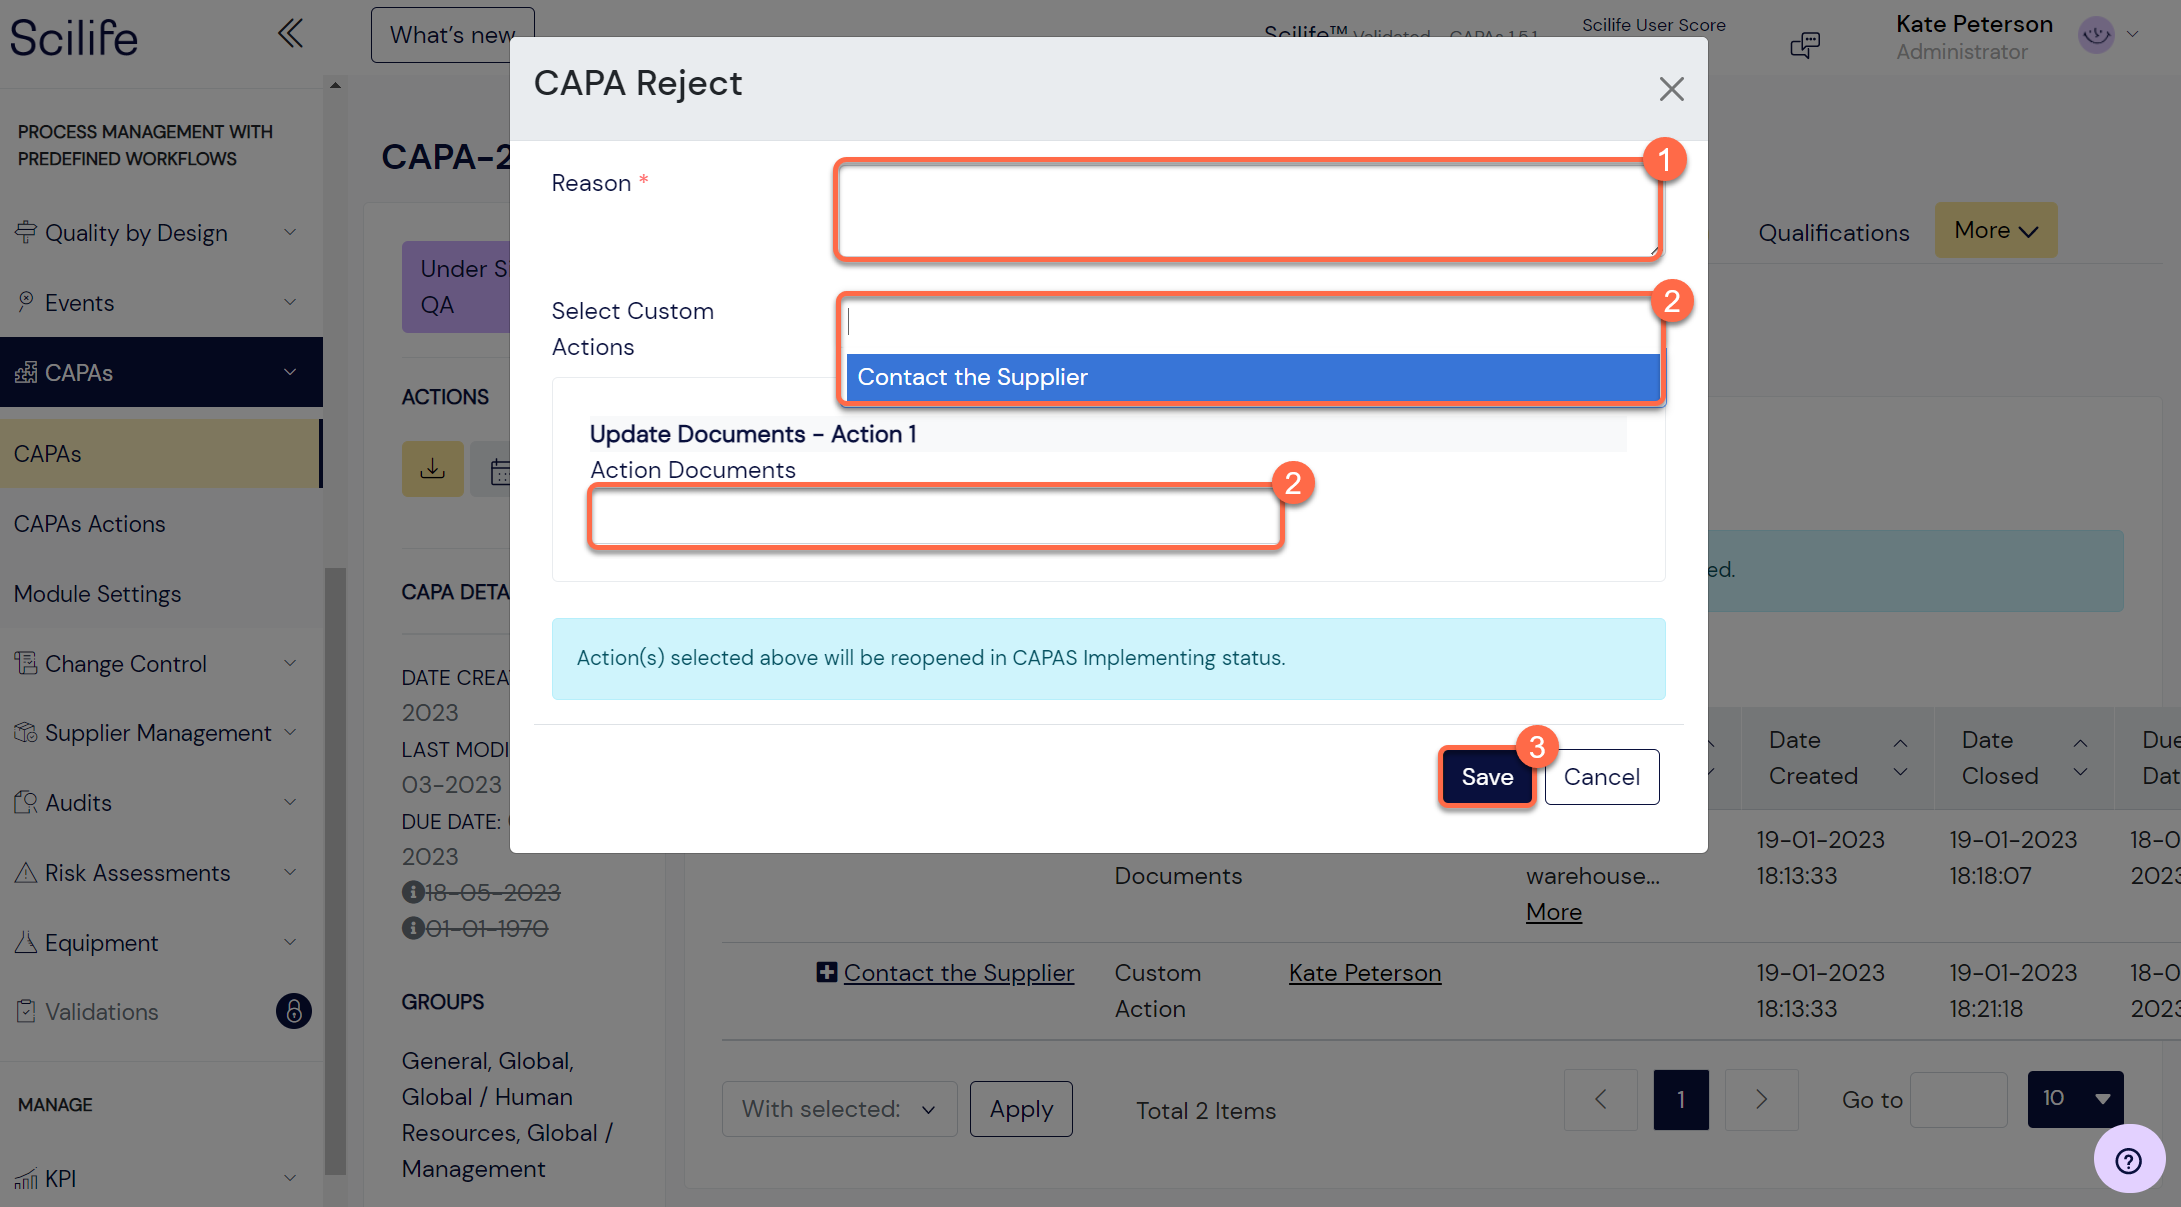Click the Events sidebar icon
Screen dimensions: 2181x1207
(x=24, y=302)
